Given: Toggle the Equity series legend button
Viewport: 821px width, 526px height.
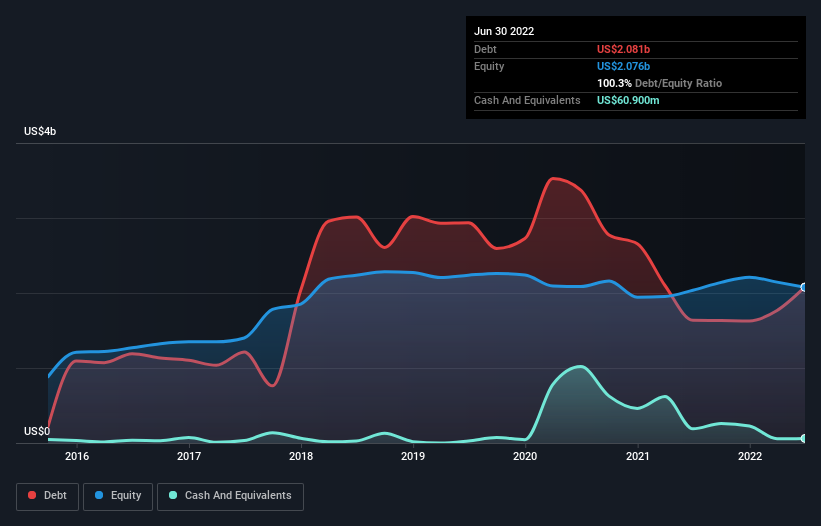Looking at the screenshot, I should (118, 496).
